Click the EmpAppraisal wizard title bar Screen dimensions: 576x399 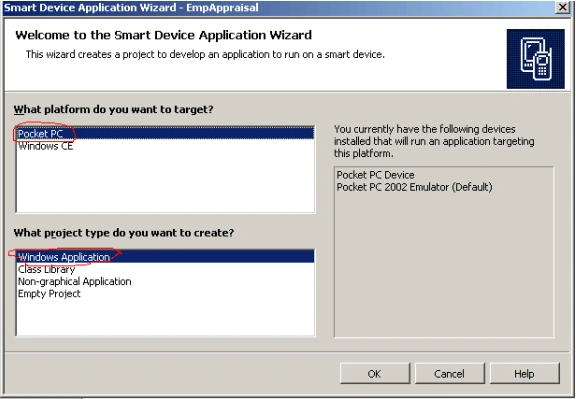point(278,7)
